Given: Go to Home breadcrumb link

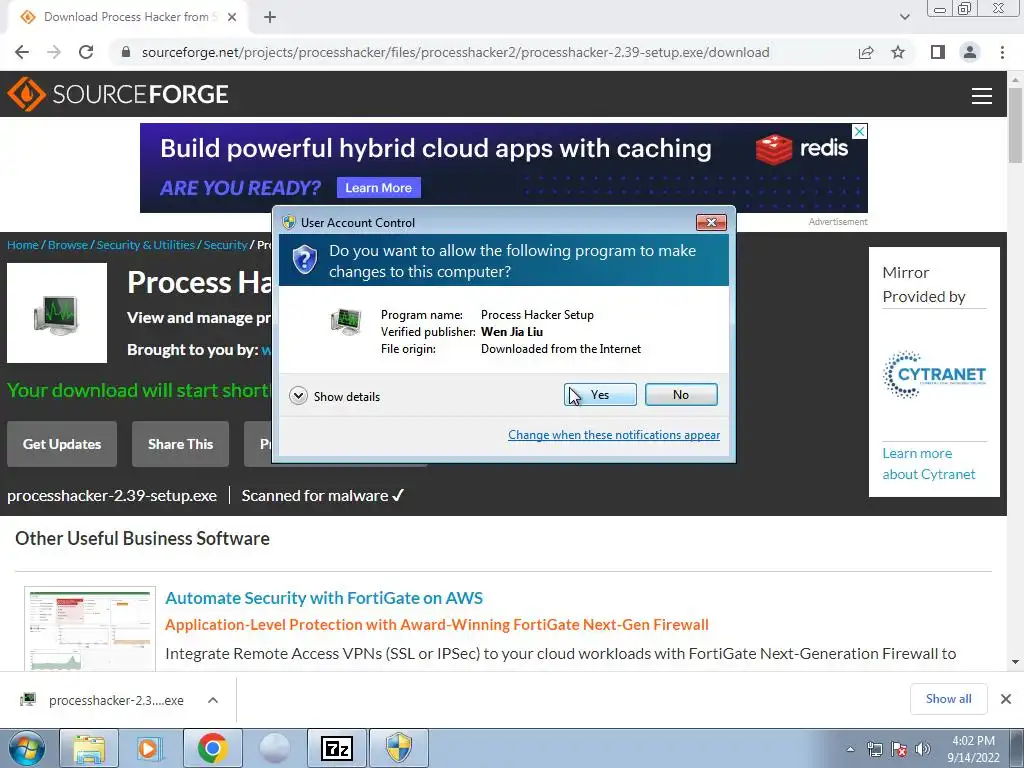Looking at the screenshot, I should tap(23, 245).
